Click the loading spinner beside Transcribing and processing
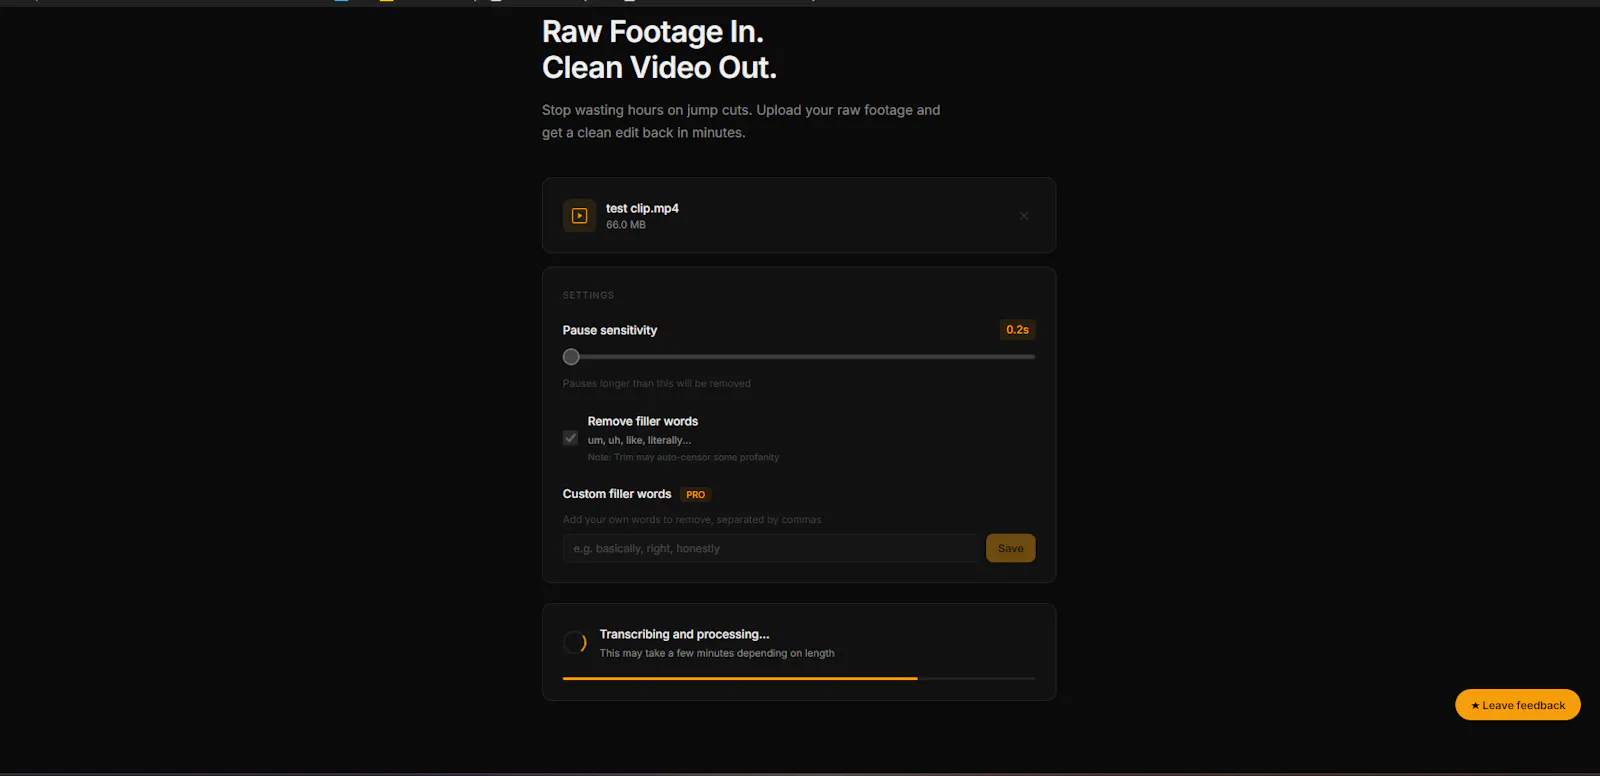This screenshot has height=776, width=1600. (575, 643)
